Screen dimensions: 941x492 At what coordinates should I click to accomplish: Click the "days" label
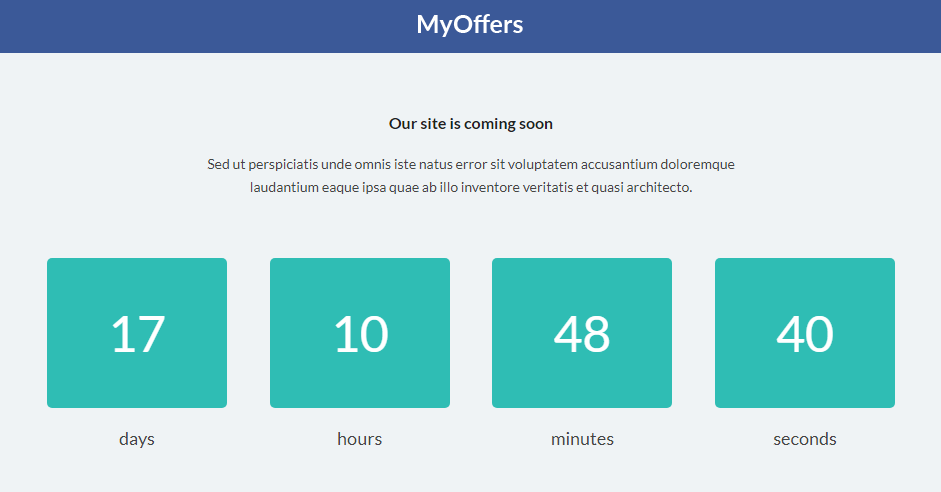point(137,439)
